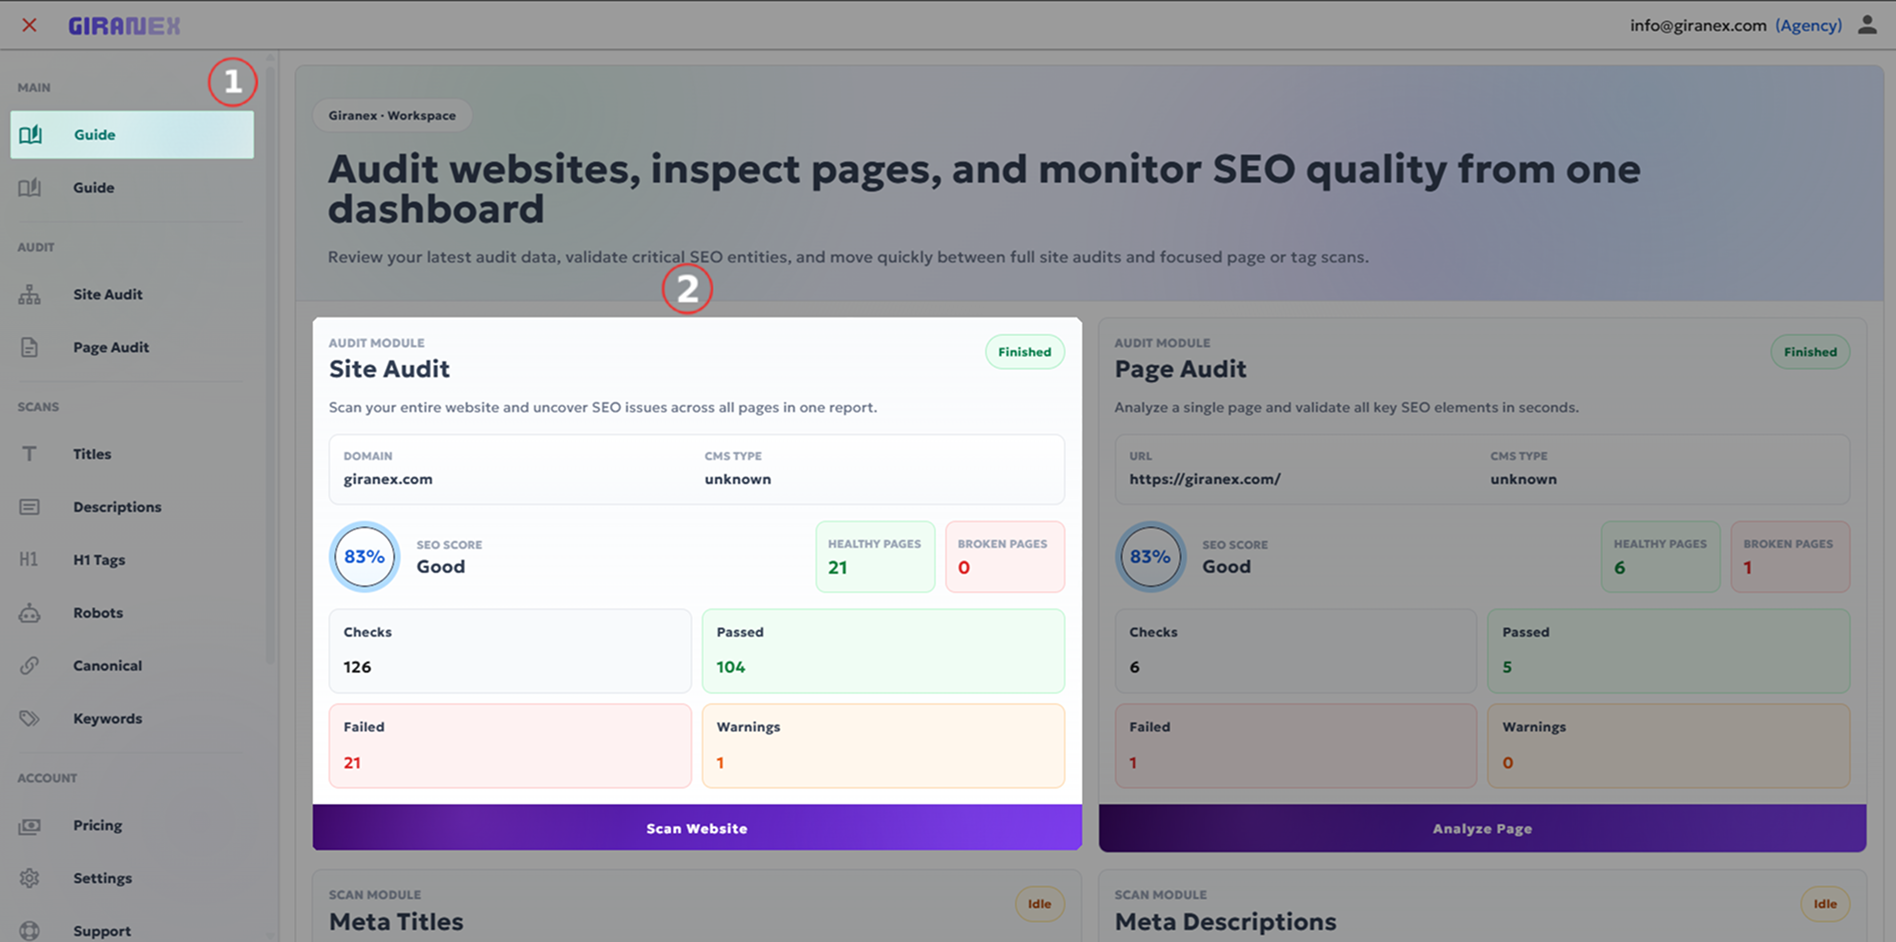The height and width of the screenshot is (942, 1896).
Task: Click the Failed 1 tile in Page Audit
Action: [x=1296, y=746]
